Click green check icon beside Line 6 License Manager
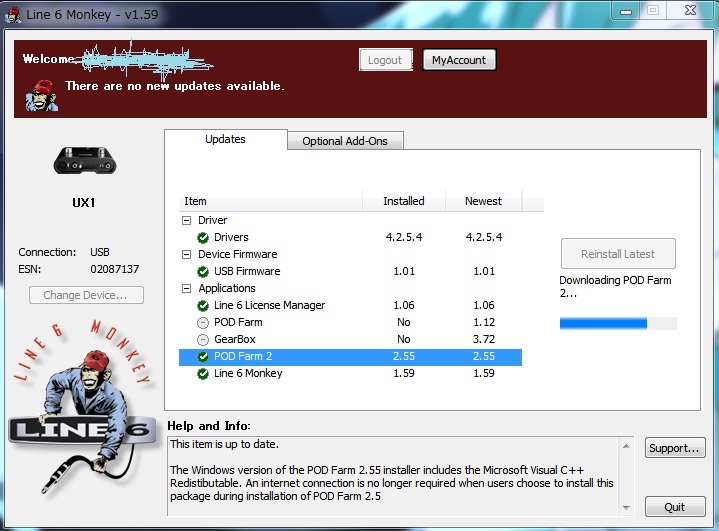The width and height of the screenshot is (719, 531). click(x=203, y=305)
